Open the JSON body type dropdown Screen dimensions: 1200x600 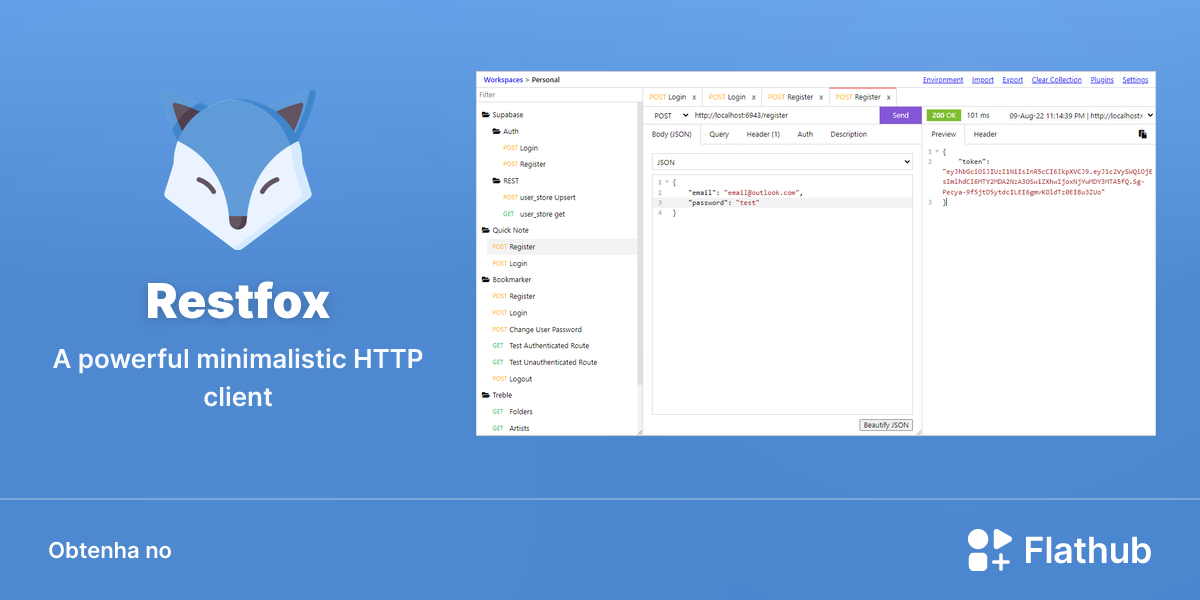pyautogui.click(x=782, y=162)
